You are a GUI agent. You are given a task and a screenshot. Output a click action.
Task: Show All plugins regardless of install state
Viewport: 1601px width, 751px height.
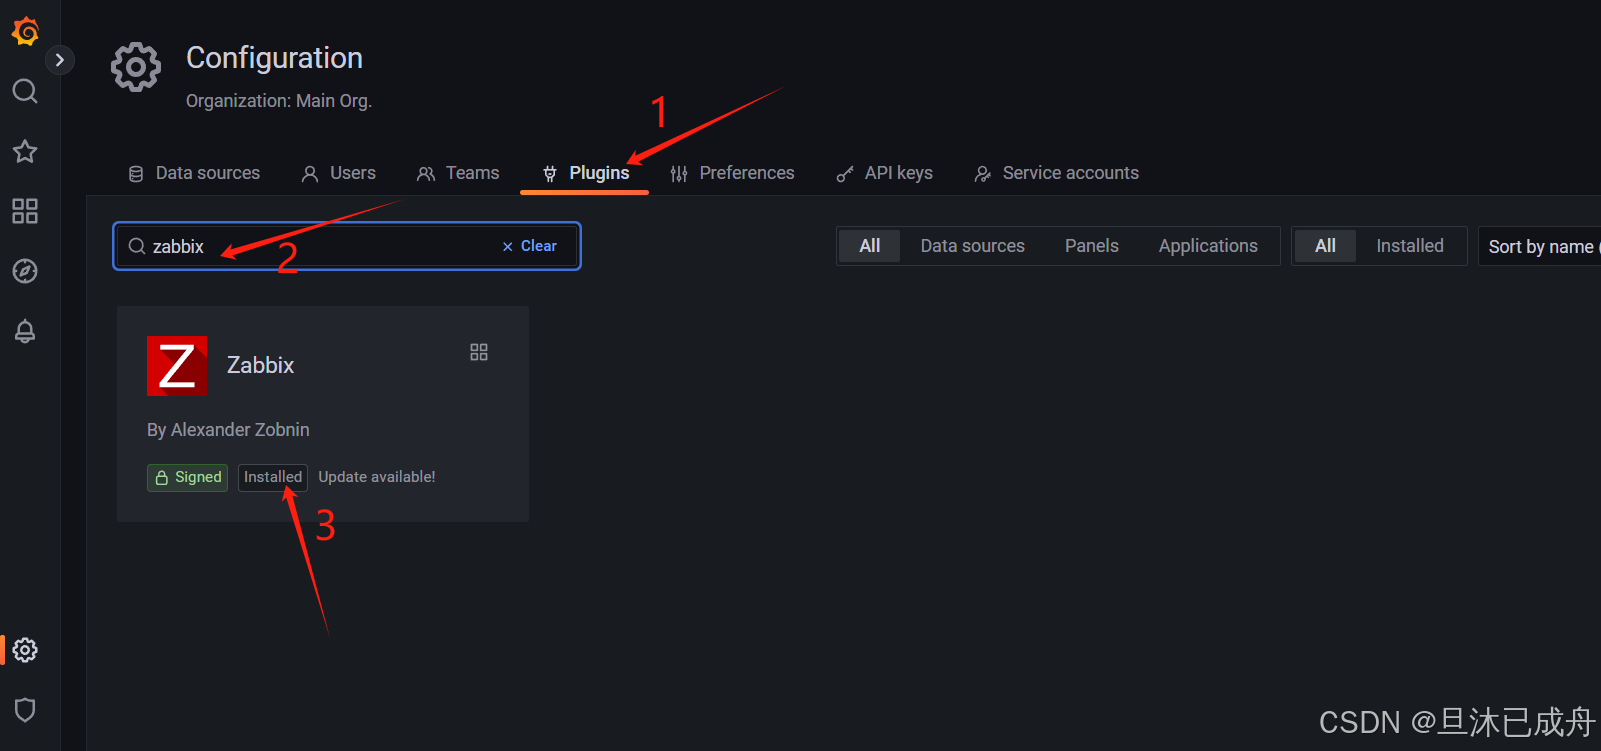(x=1325, y=246)
